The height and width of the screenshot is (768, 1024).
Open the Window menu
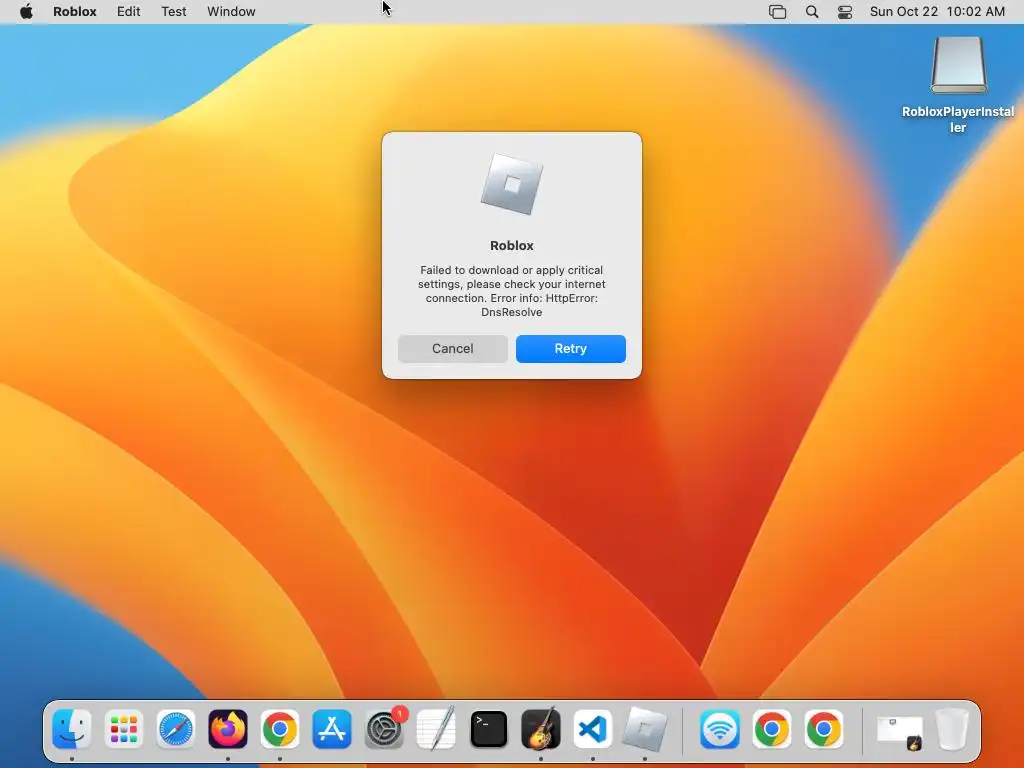point(231,12)
